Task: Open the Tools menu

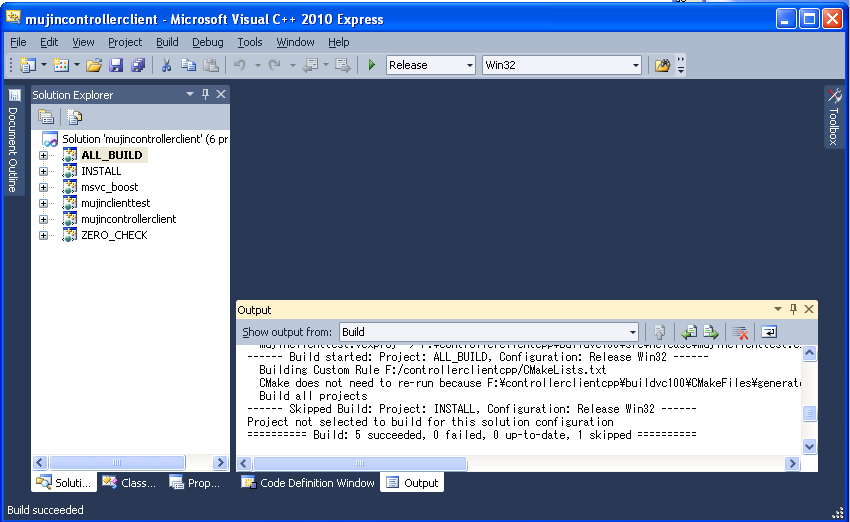Action: pos(249,42)
